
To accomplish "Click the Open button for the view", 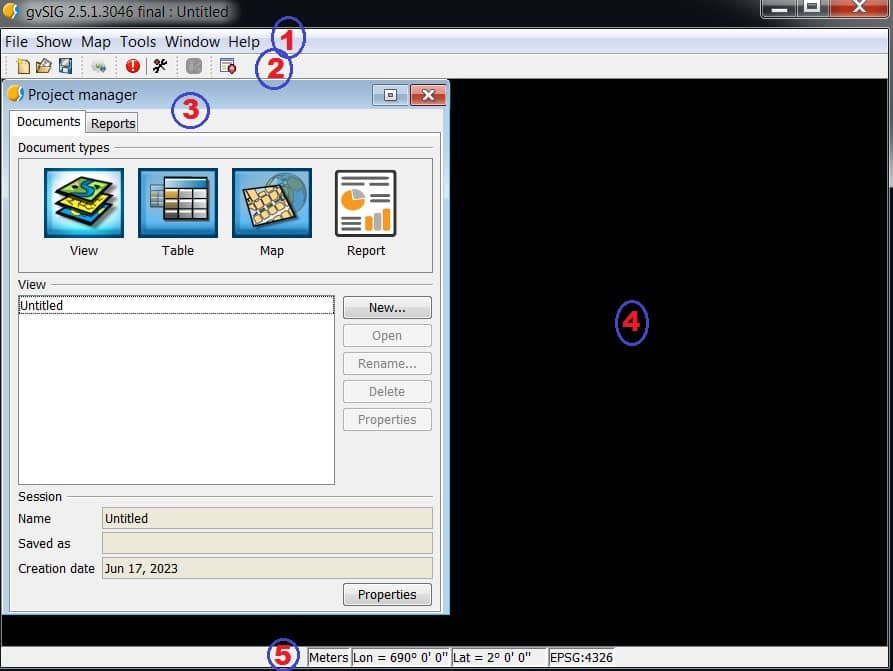I will [x=387, y=336].
